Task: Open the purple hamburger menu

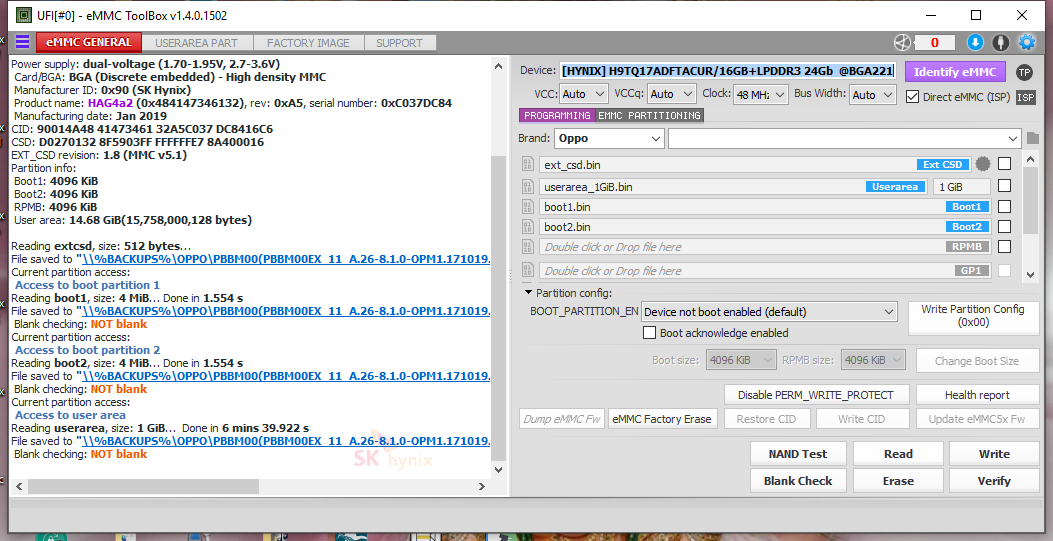Action: point(22,42)
